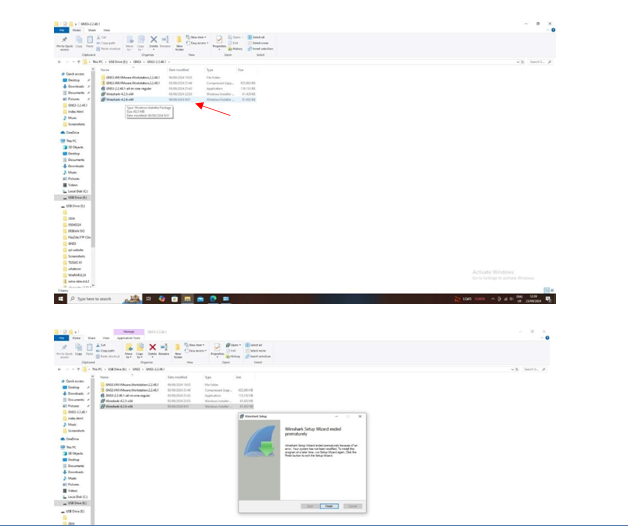Click New folder icon in upper Explorer ribbon

[x=179, y=40]
